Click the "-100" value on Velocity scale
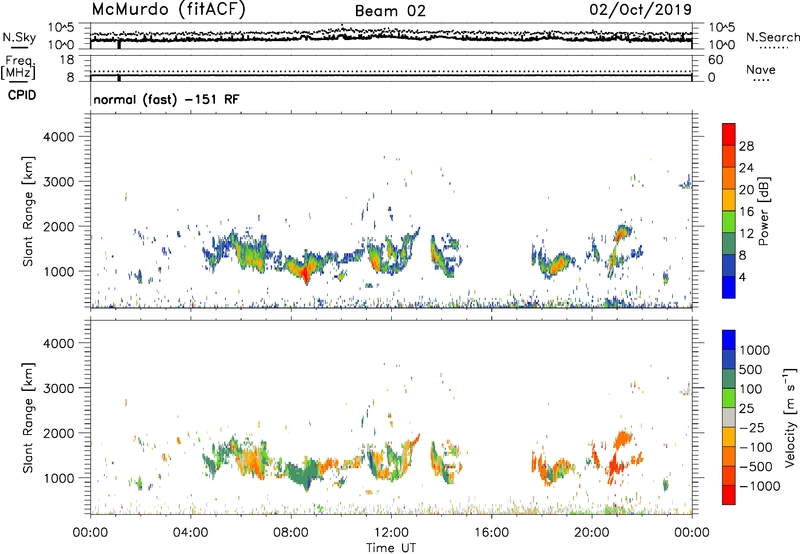 [x=756, y=447]
